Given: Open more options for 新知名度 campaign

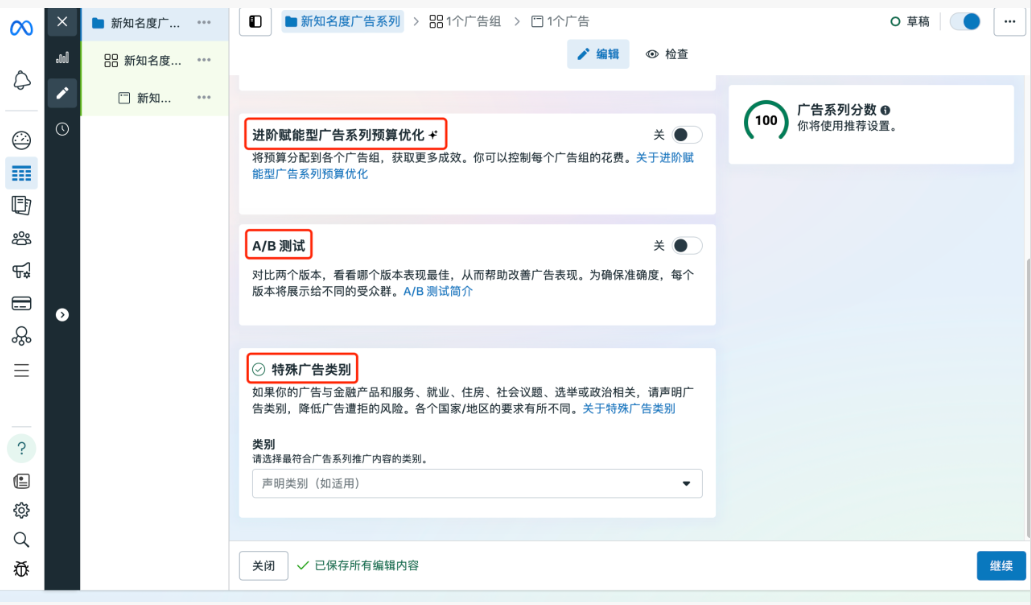Looking at the screenshot, I should pyautogui.click(x=204, y=22).
